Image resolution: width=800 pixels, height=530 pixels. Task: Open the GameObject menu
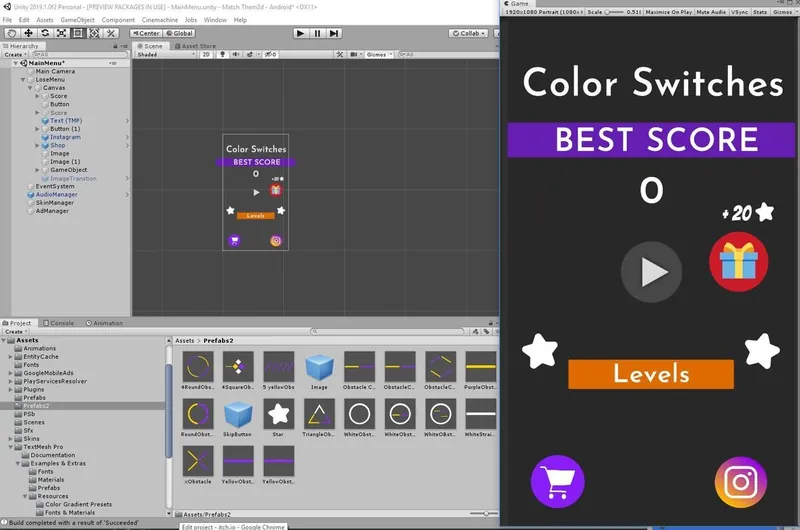[x=78, y=20]
